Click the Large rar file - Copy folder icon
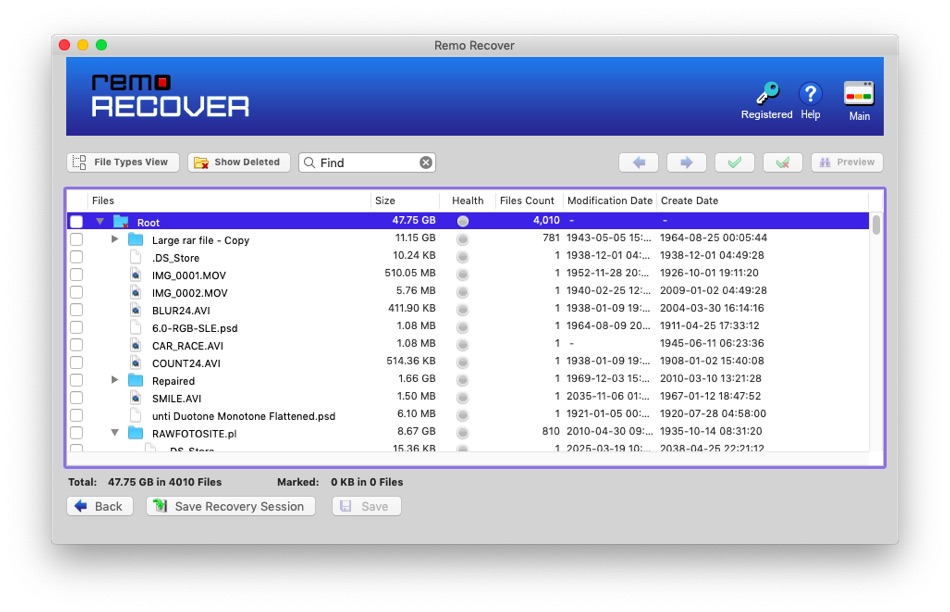950x612 pixels. [136, 239]
